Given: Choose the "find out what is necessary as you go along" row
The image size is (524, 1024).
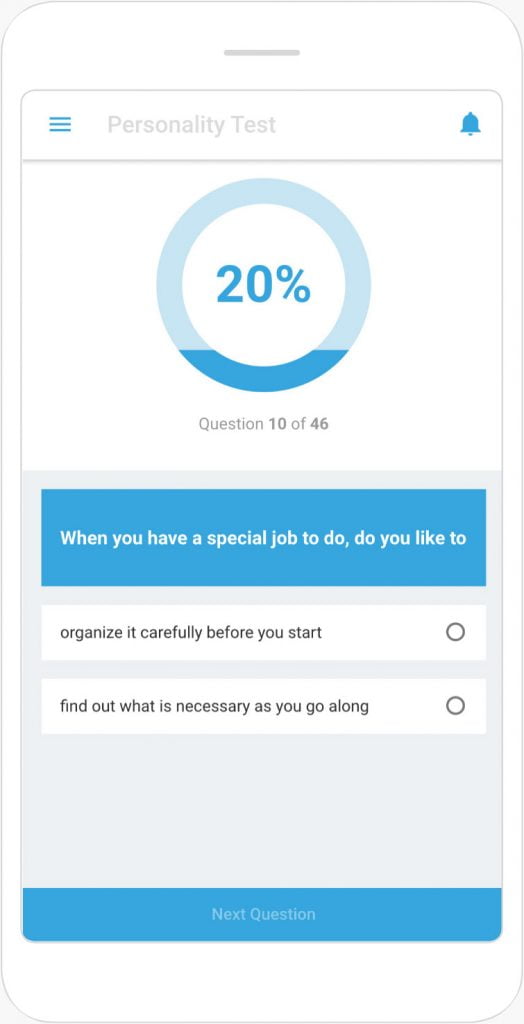Looking at the screenshot, I should tap(263, 706).
